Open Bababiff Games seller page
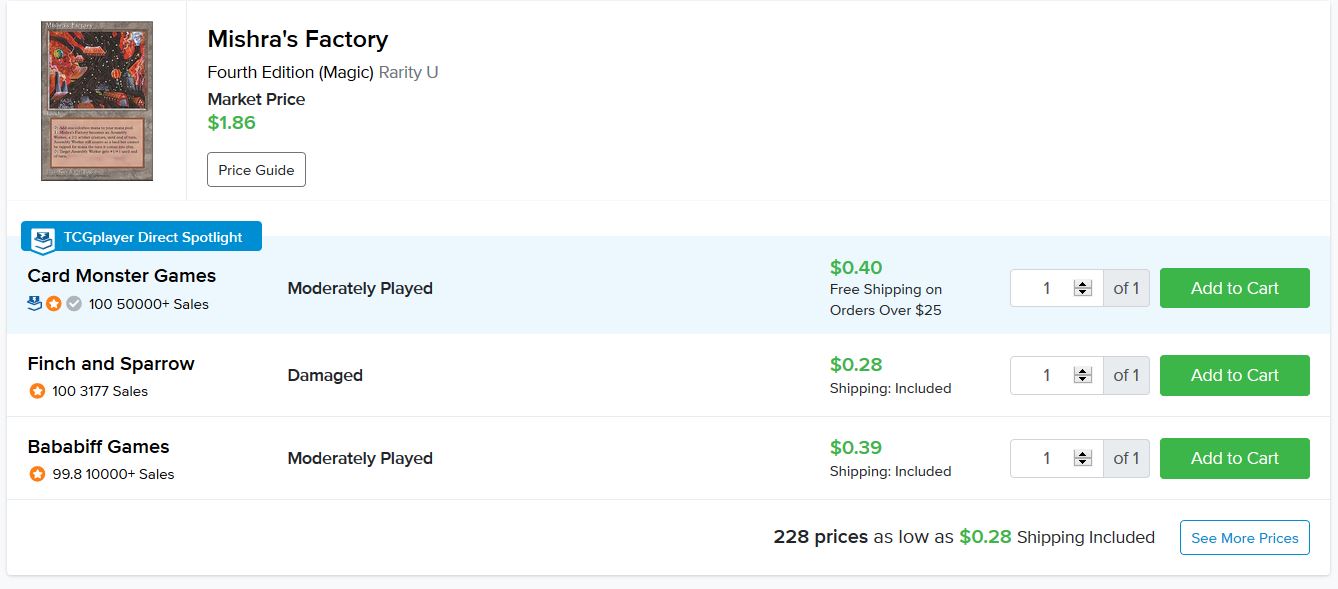Image resolution: width=1338 pixels, height=589 pixels. [x=98, y=447]
